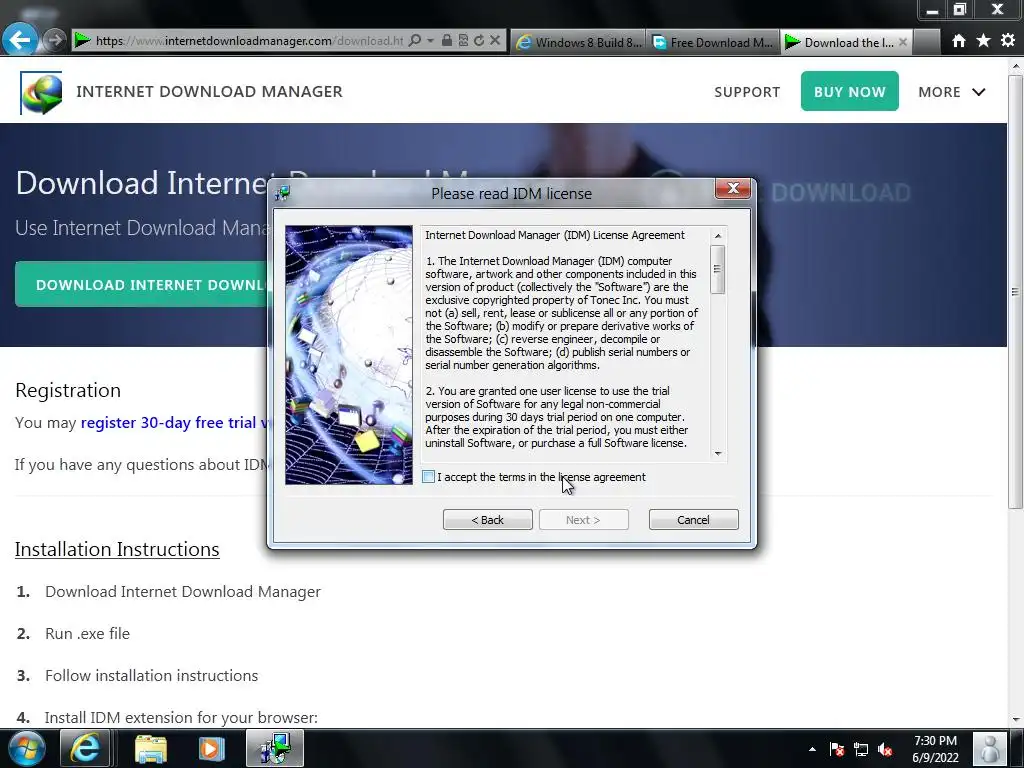Click the Registration heading

(68, 390)
